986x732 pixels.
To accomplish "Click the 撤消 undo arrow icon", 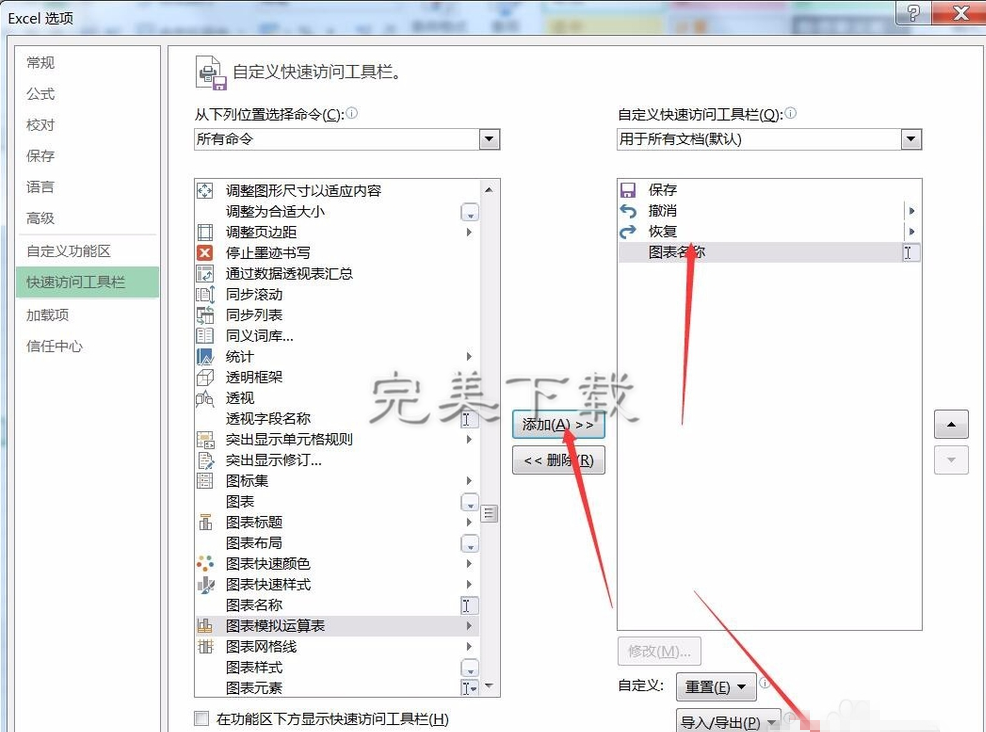I will [628, 211].
